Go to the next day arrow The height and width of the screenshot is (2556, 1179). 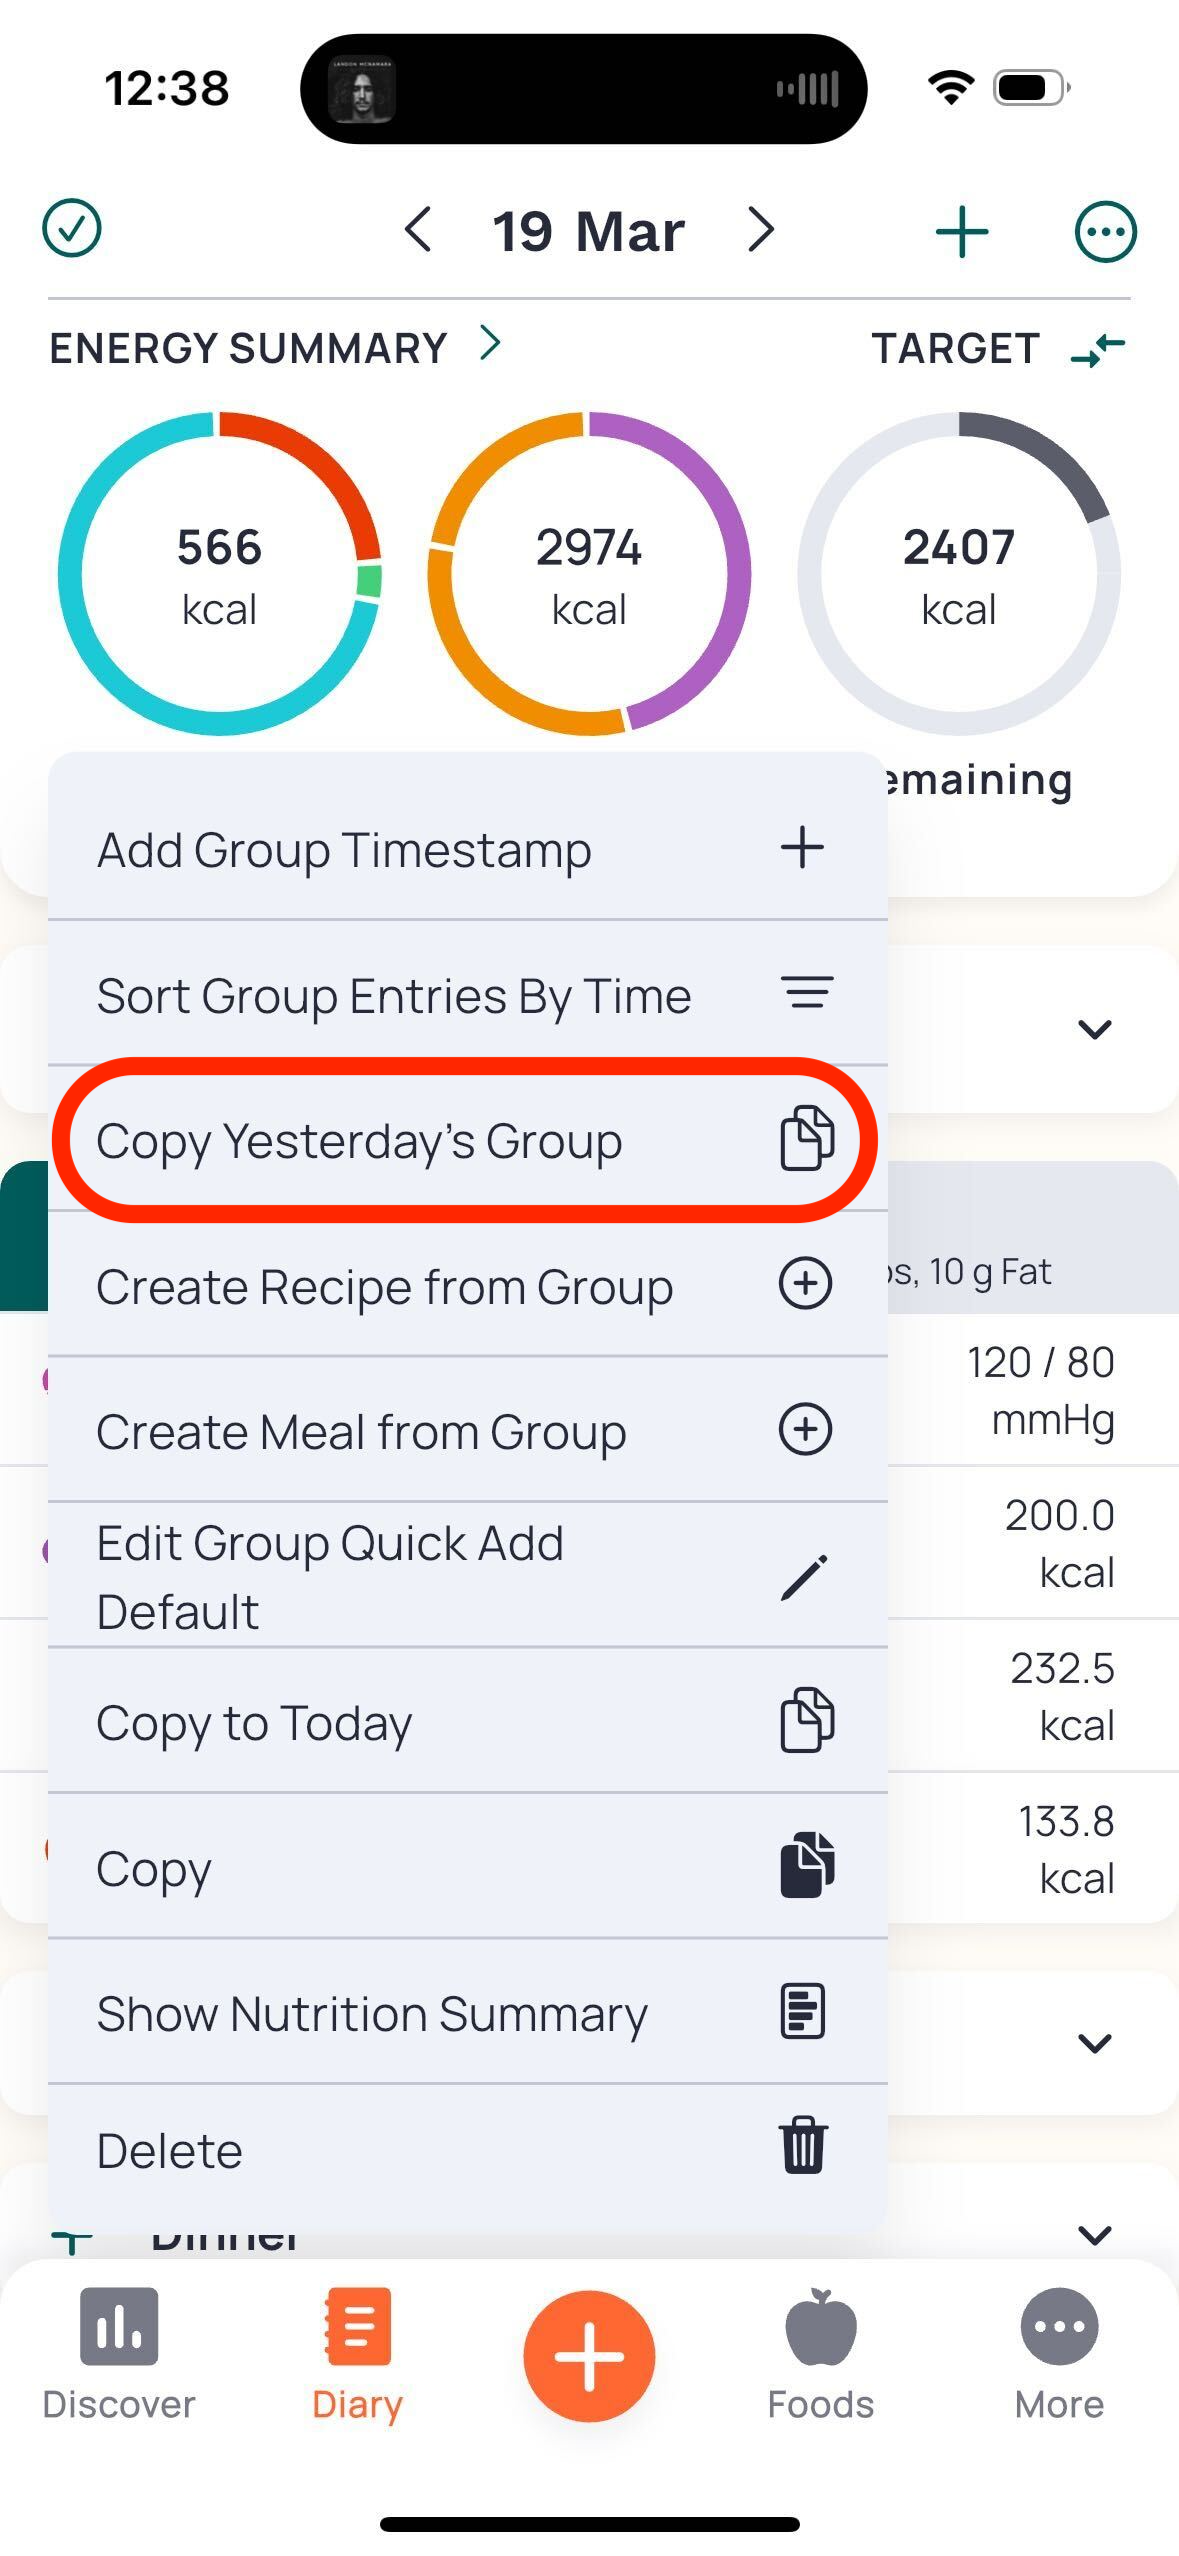(761, 230)
